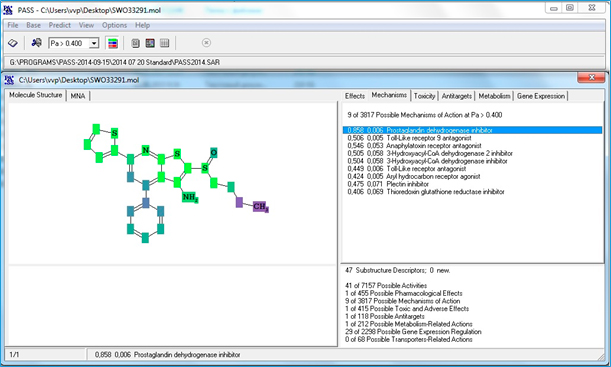Switch to Effects tab
This screenshot has width=611, height=367.
point(355,96)
